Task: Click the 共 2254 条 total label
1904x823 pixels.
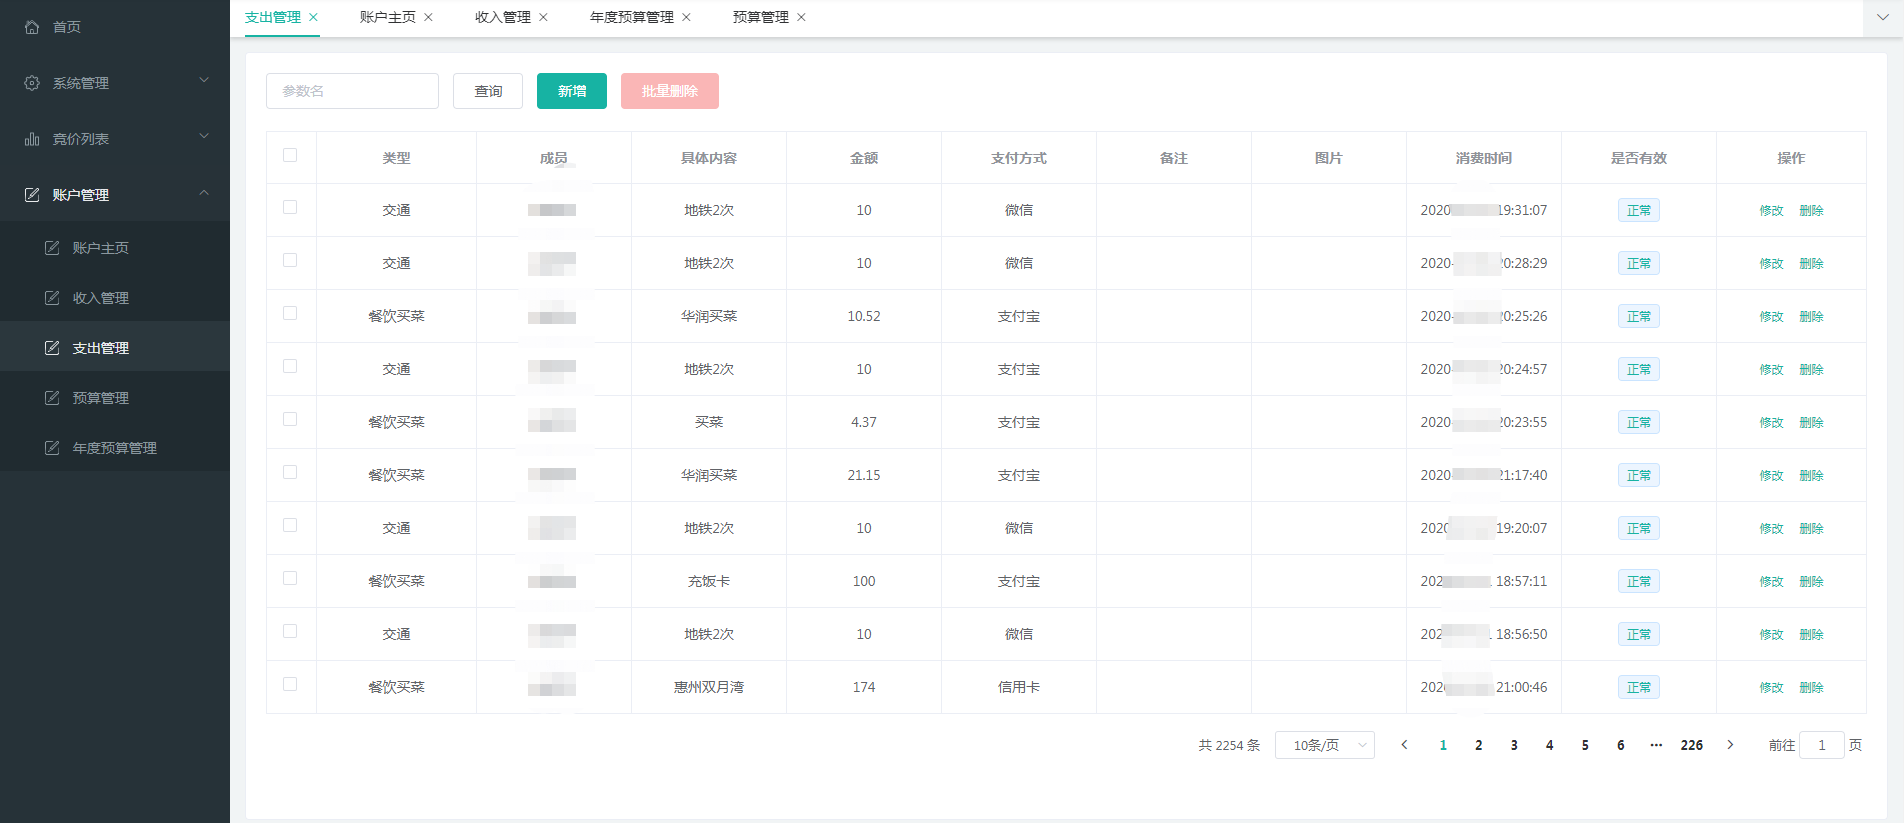Action: (x=1229, y=745)
